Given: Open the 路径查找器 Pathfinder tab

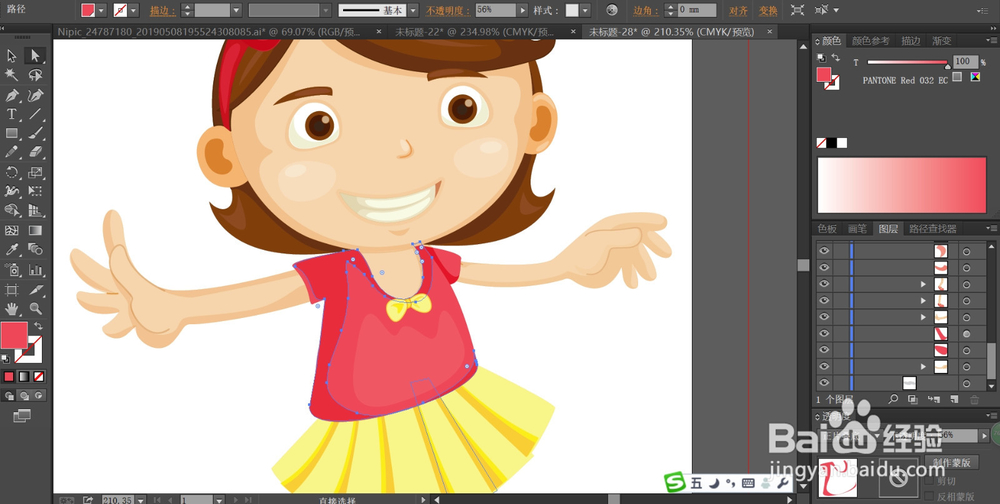Looking at the screenshot, I should click(932, 228).
